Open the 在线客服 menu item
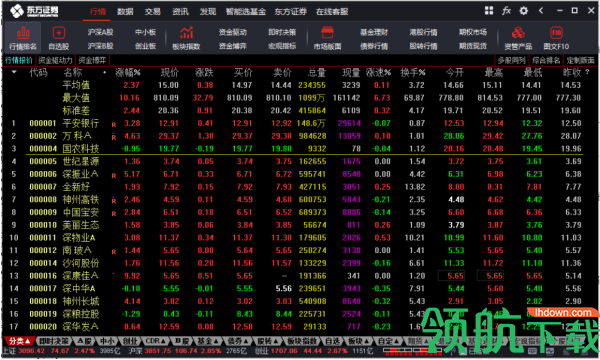The image size is (600, 360). pos(332,11)
